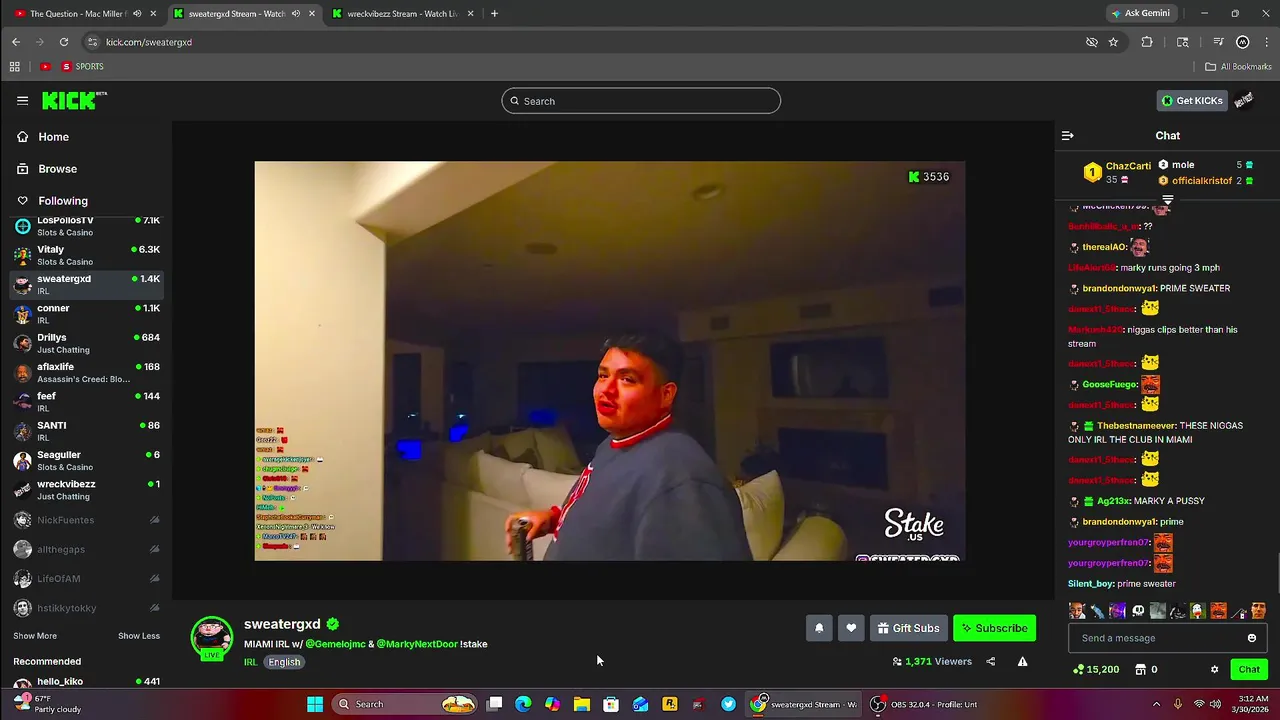Click the KICK logo
1280x720 pixels.
coord(73,100)
